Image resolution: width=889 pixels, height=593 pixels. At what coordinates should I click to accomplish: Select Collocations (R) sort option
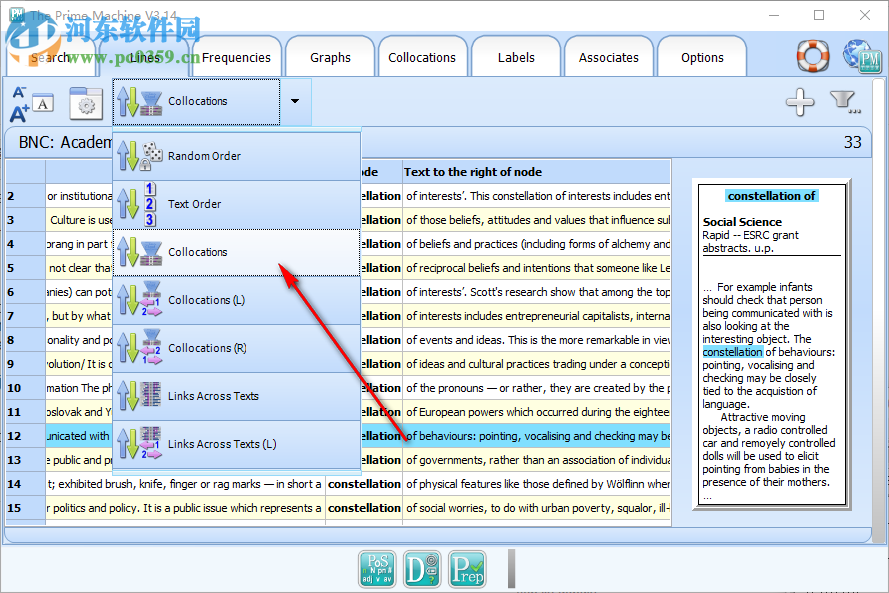(237, 348)
